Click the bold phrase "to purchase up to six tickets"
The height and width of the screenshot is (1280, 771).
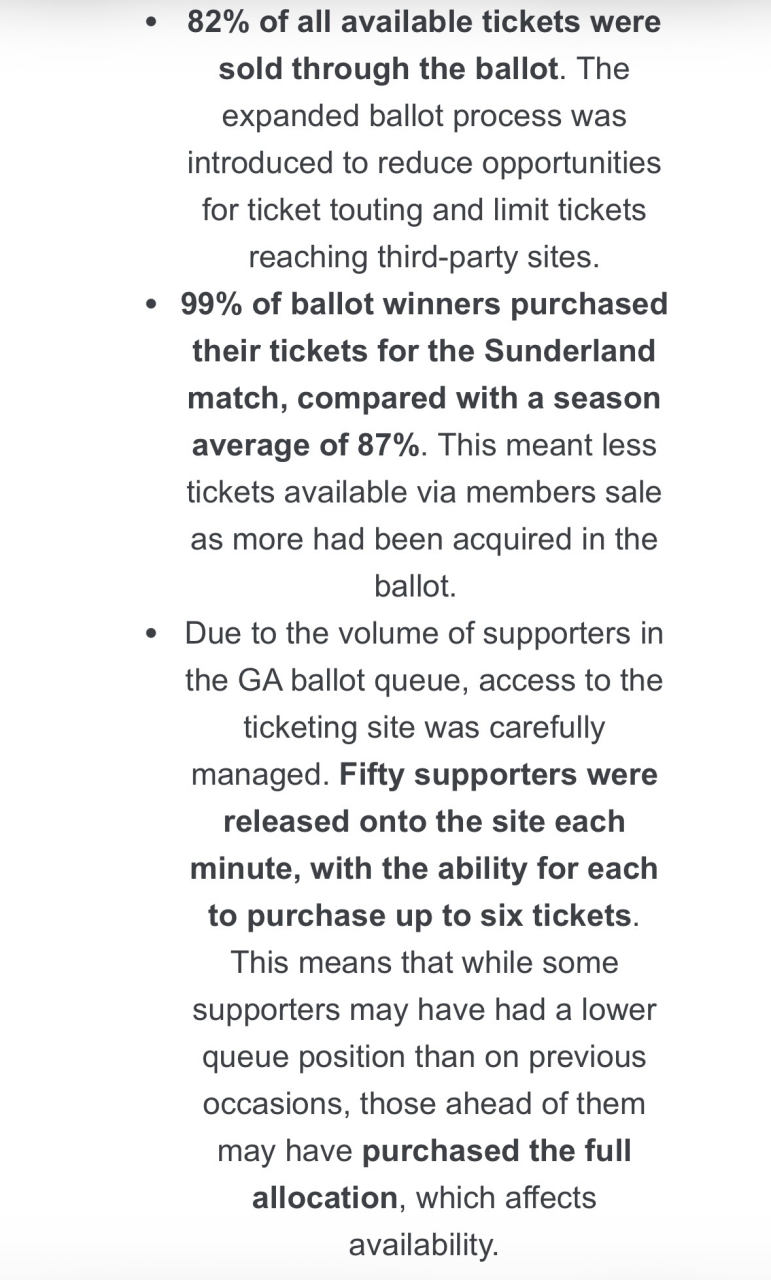coord(420,915)
